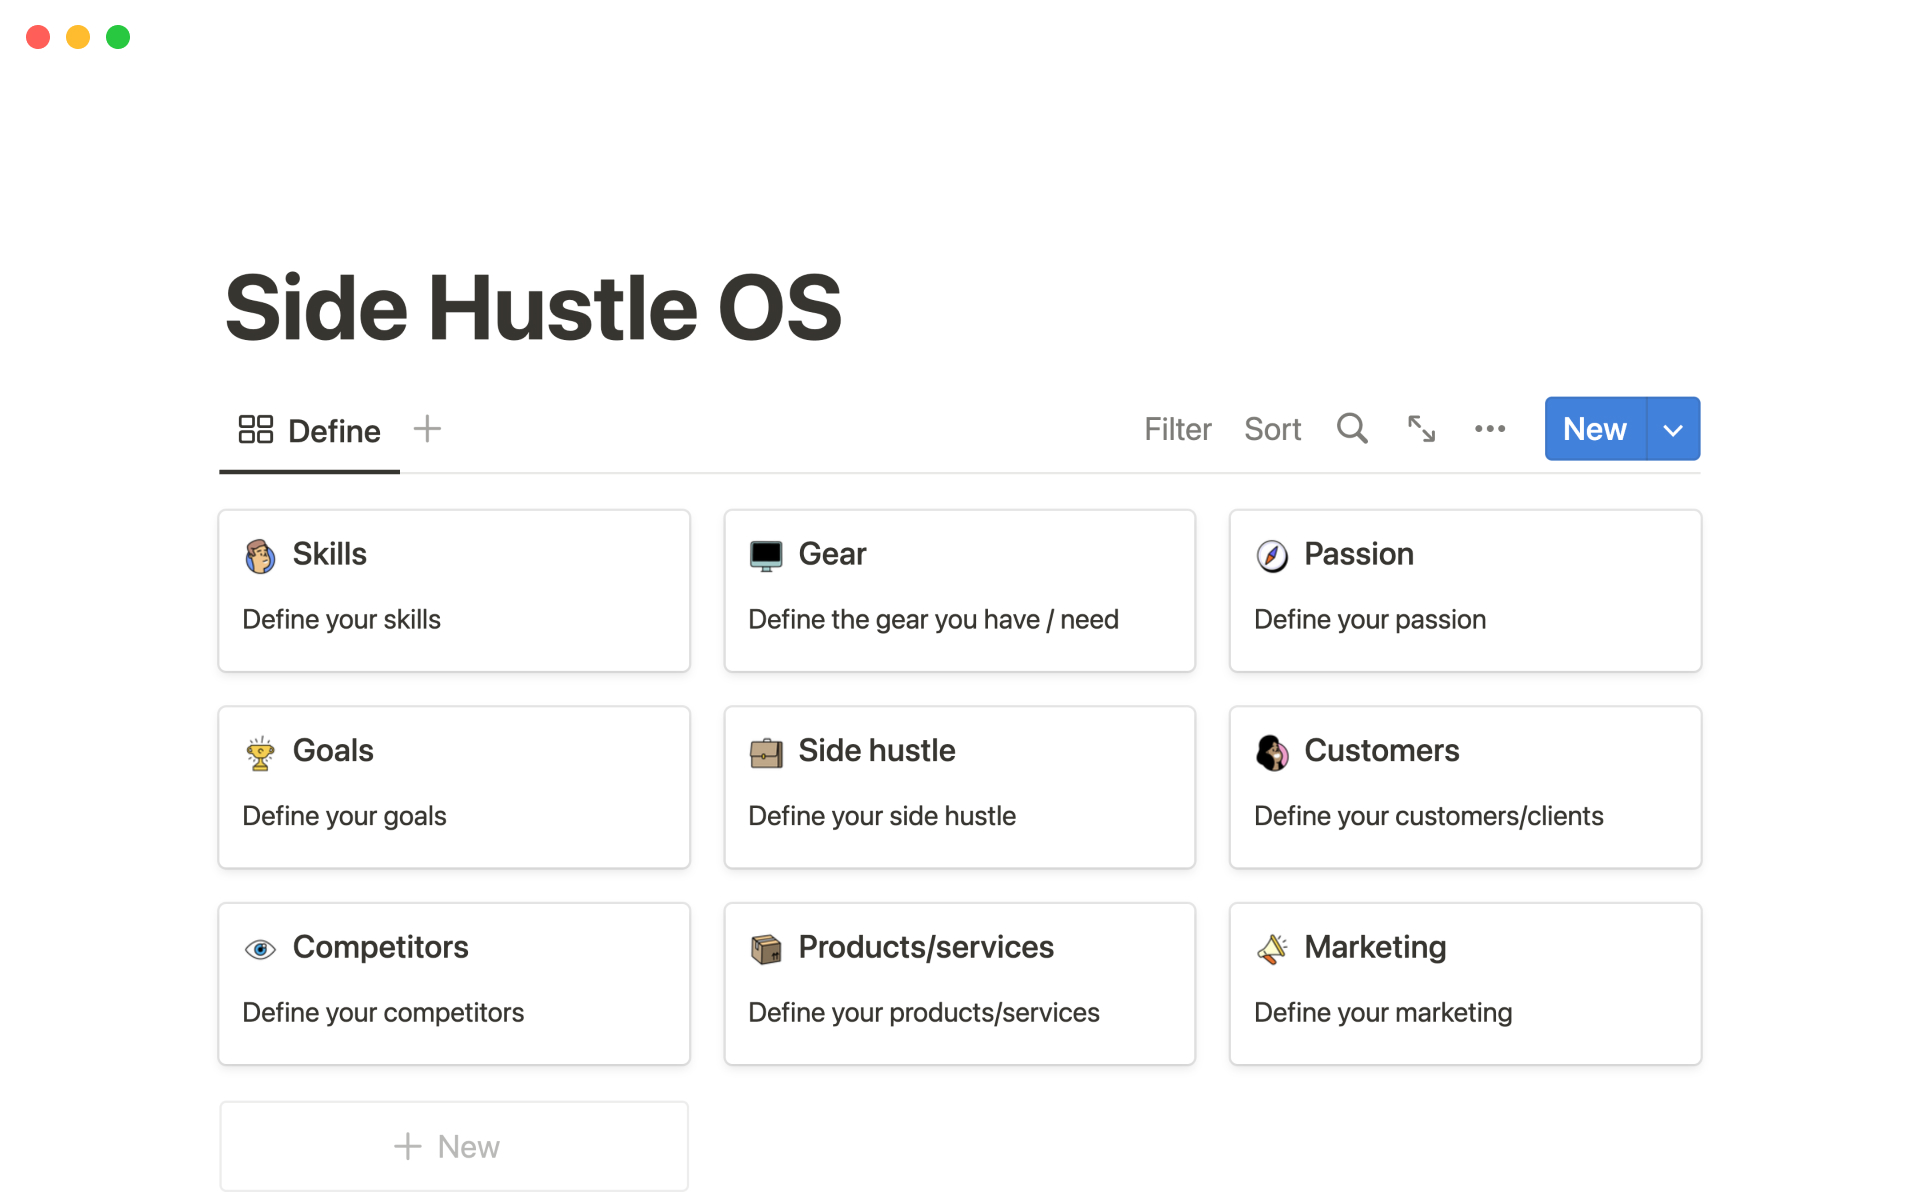This screenshot has height=1200, width=1920.
Task: Add a new view with plus icon
Action: (x=427, y=429)
